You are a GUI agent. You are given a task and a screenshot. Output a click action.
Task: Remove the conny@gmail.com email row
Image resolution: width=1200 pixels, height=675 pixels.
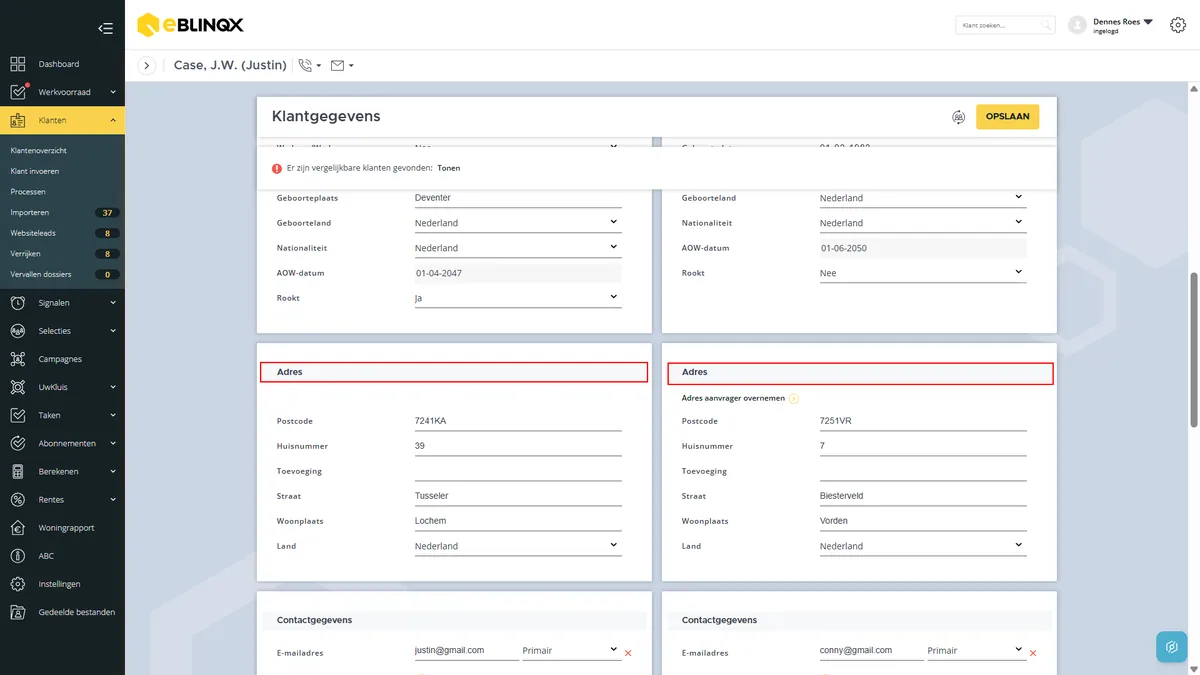coord(1033,653)
